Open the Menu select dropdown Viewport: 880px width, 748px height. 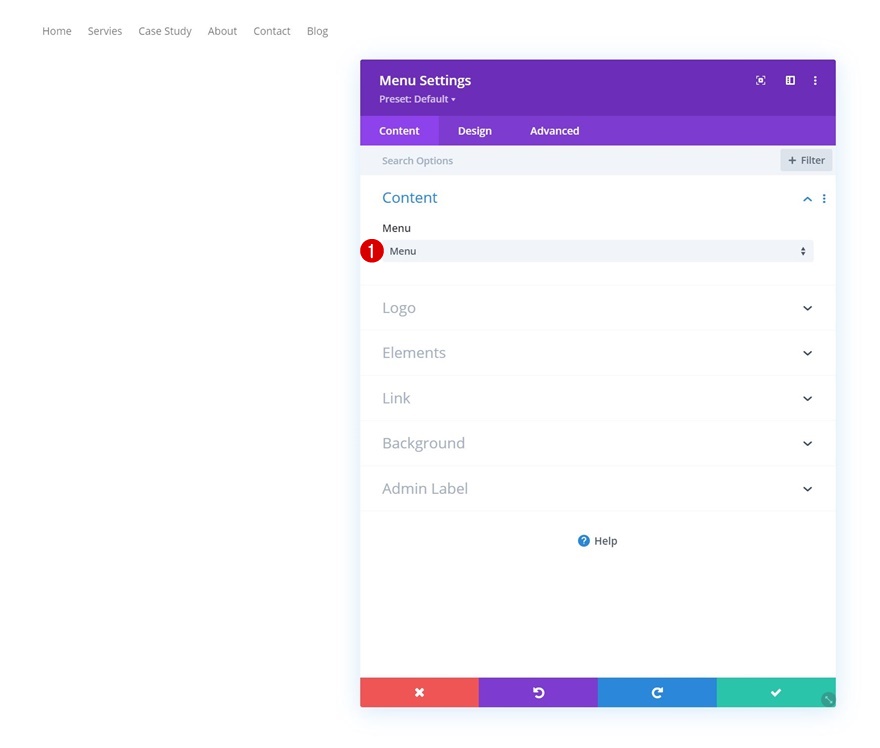point(598,251)
